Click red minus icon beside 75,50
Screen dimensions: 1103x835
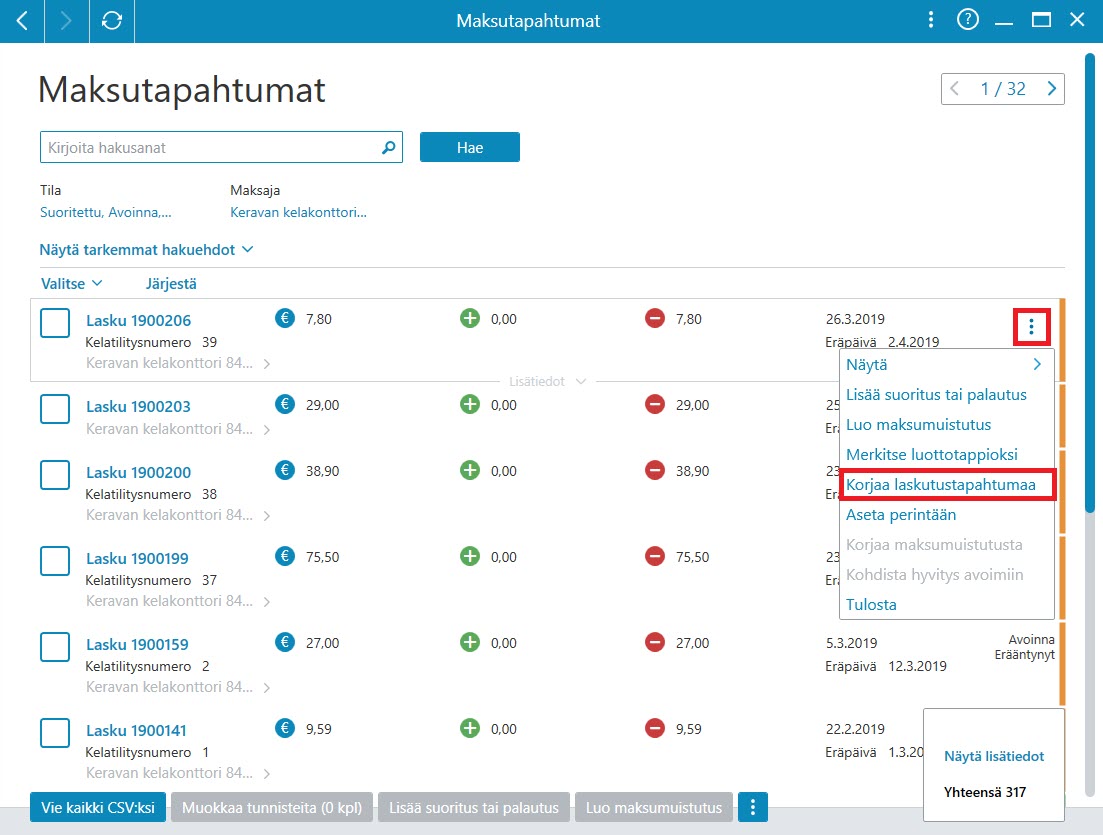[x=655, y=556]
